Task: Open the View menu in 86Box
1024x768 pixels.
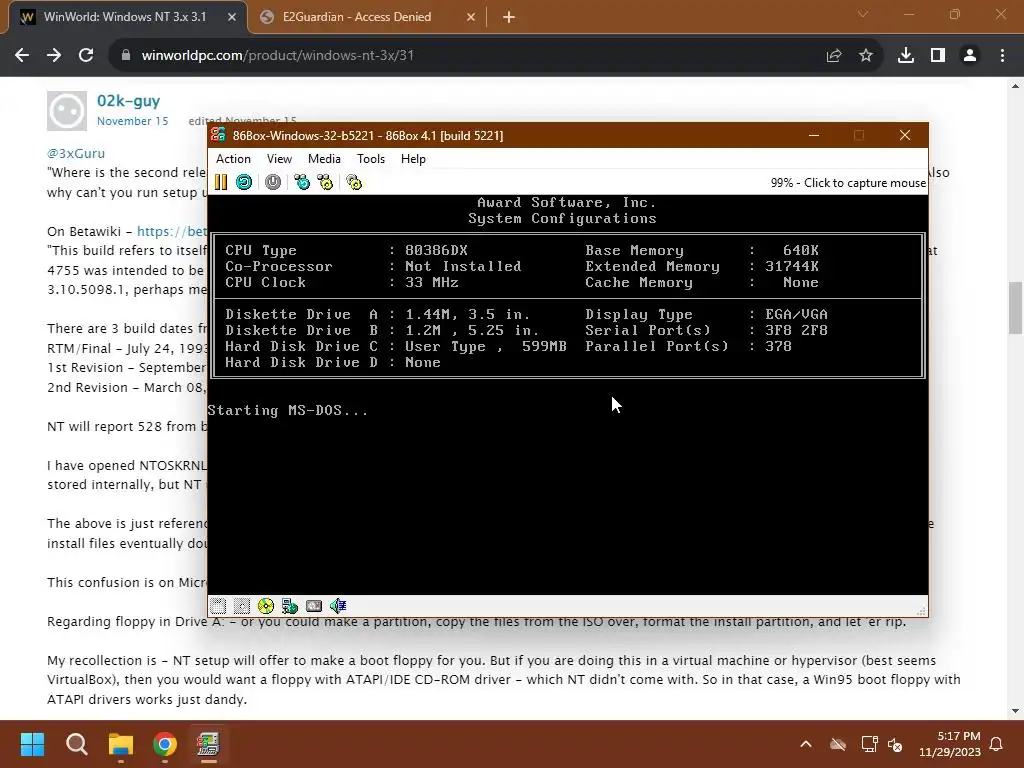Action: 279,159
